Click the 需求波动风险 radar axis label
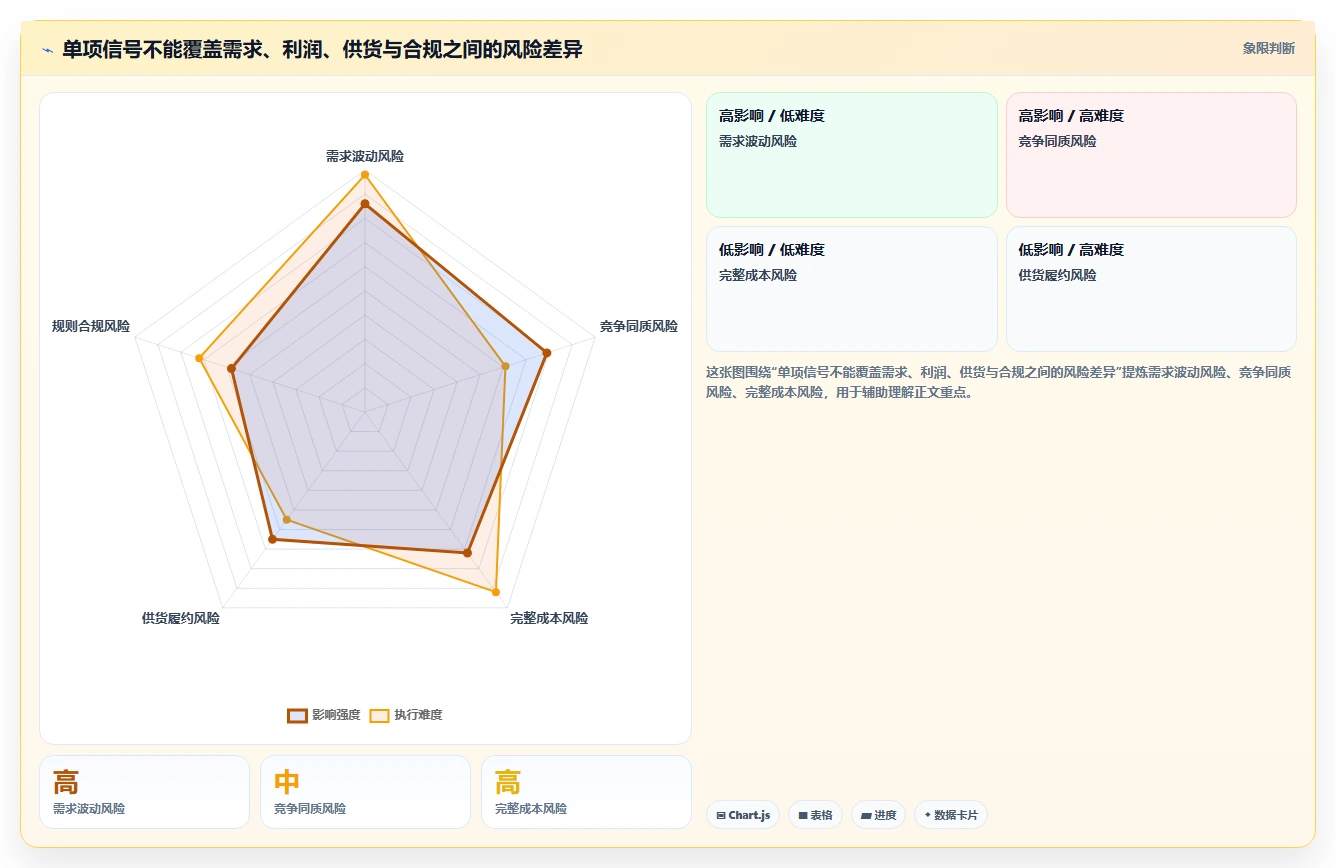1336x868 pixels. pyautogui.click(x=365, y=156)
